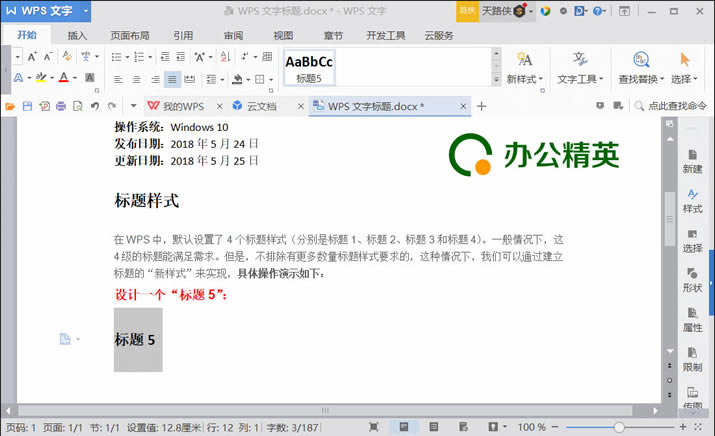
Task: Open the 属性 side panel
Action: pos(692,320)
